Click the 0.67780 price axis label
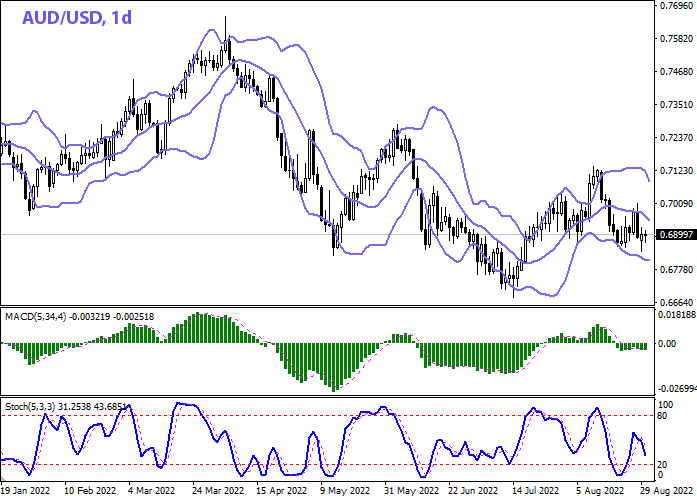 point(675,270)
